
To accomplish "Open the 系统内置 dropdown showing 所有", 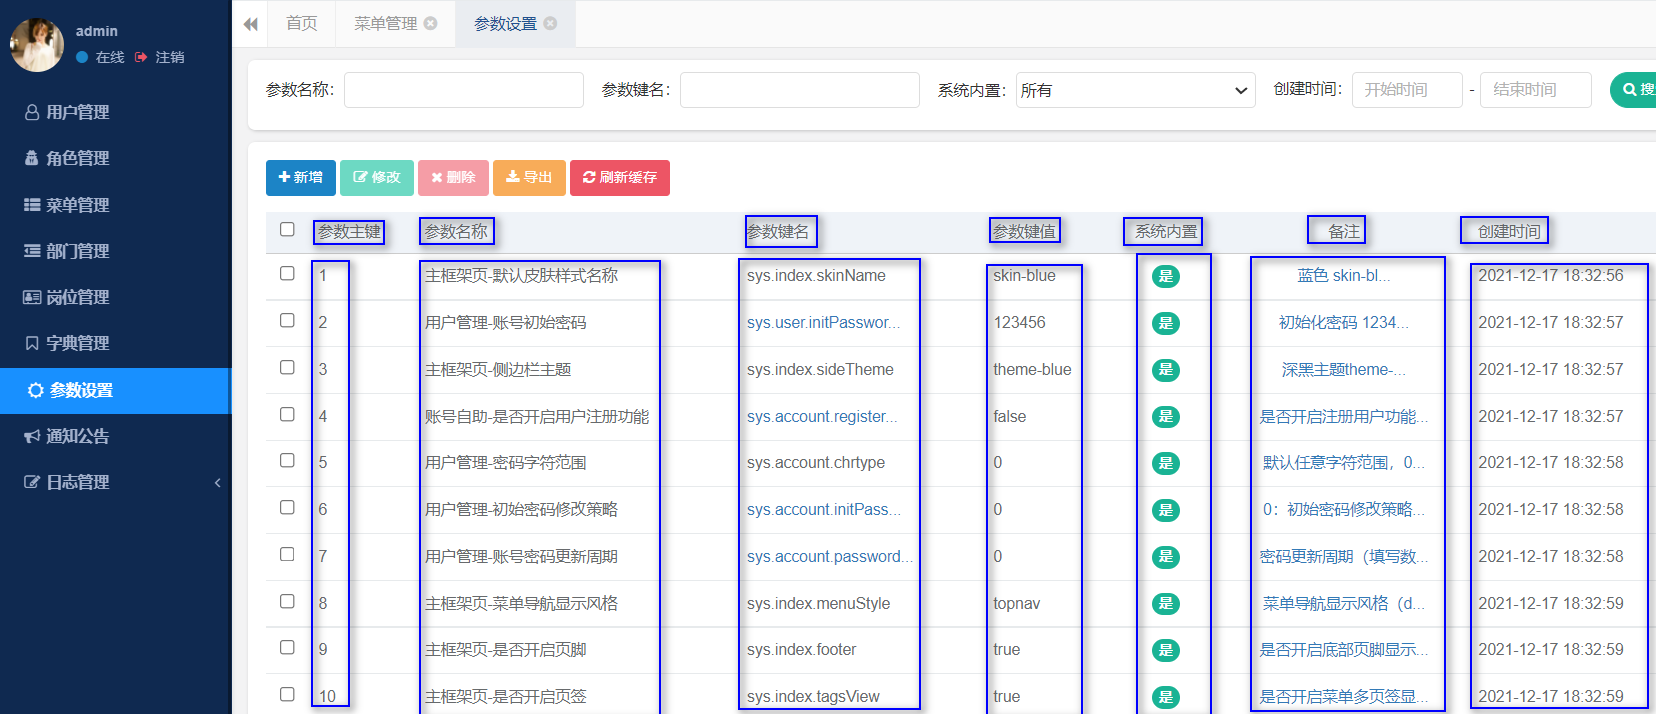I will [1136, 90].
